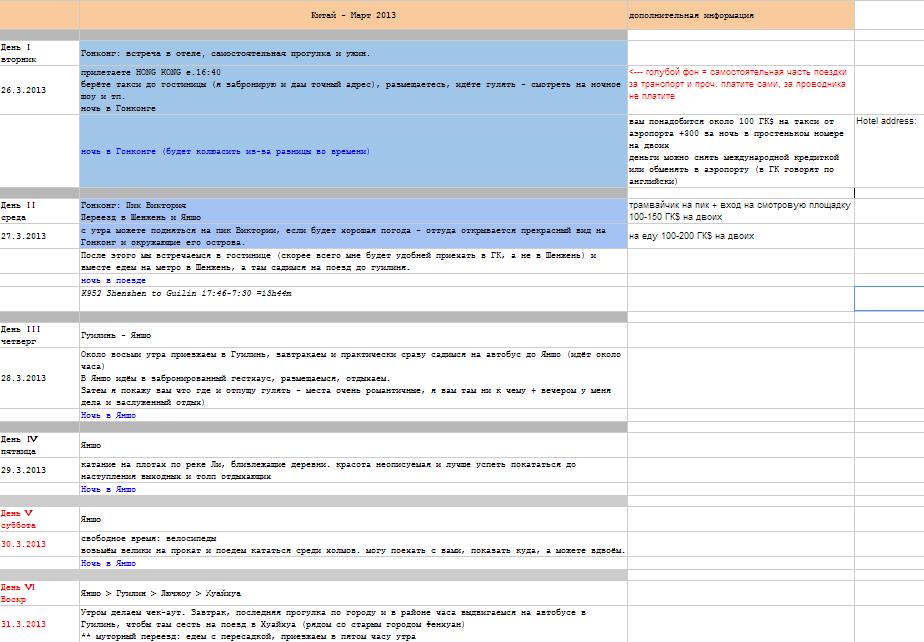The width and height of the screenshot is (924, 642).
Task: Select the 'День III четверг' cell
Action: point(39,334)
